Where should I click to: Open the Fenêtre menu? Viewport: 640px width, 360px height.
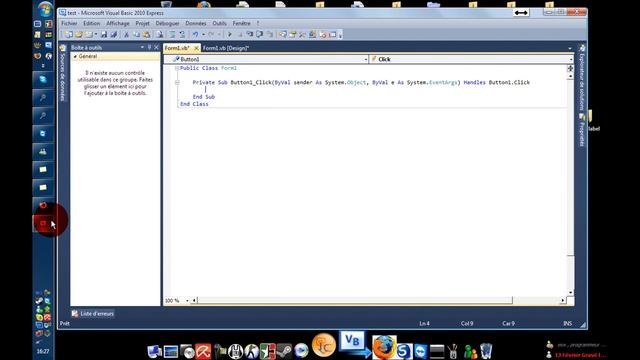(x=241, y=23)
